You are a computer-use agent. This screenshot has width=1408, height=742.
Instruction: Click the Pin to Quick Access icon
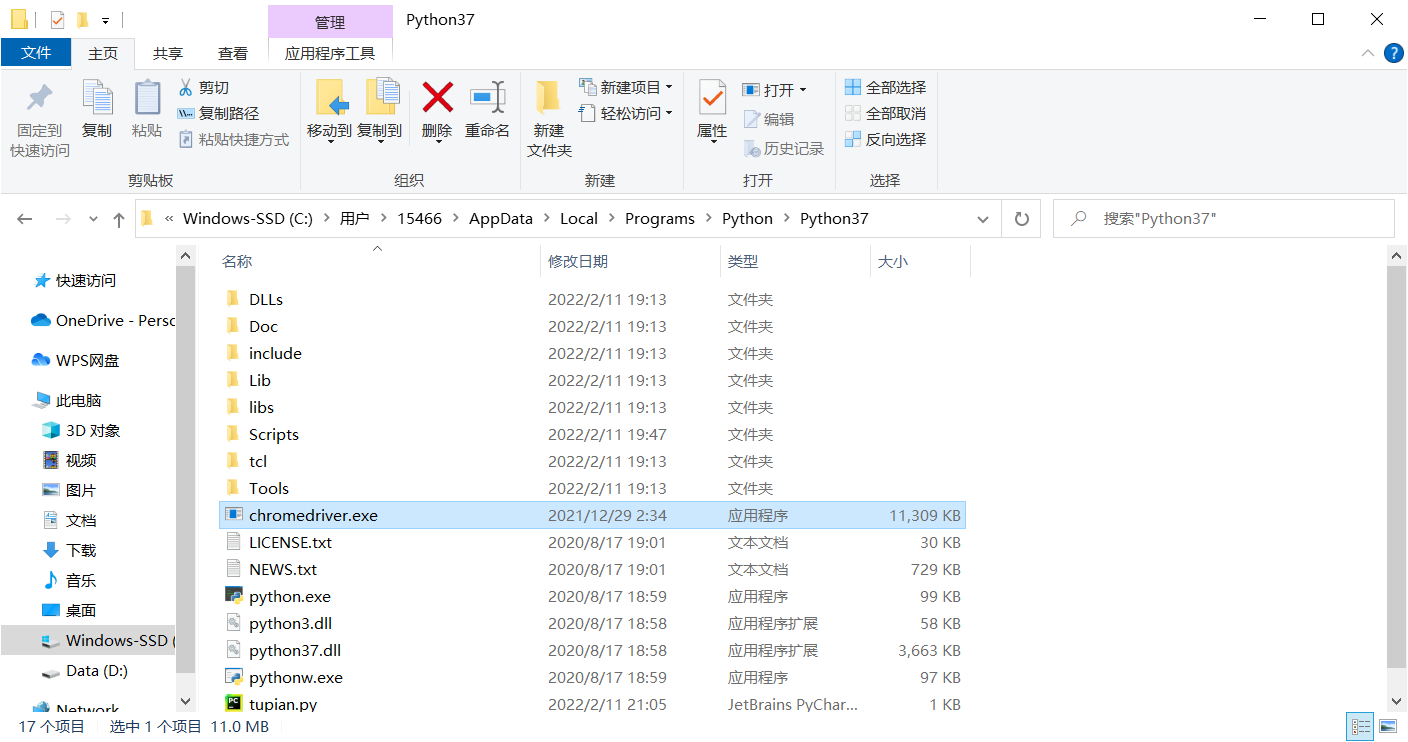point(39,98)
